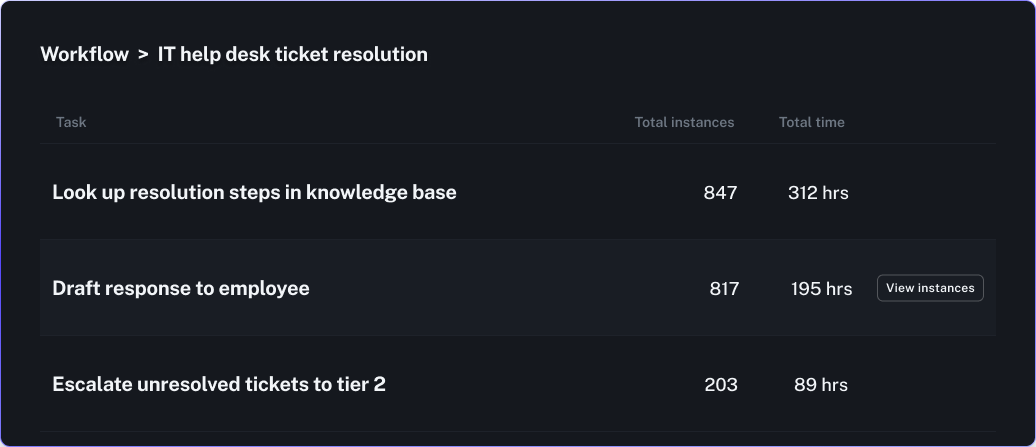1036x447 pixels.
Task: Click the 847 total instances value
Action: [x=720, y=193]
